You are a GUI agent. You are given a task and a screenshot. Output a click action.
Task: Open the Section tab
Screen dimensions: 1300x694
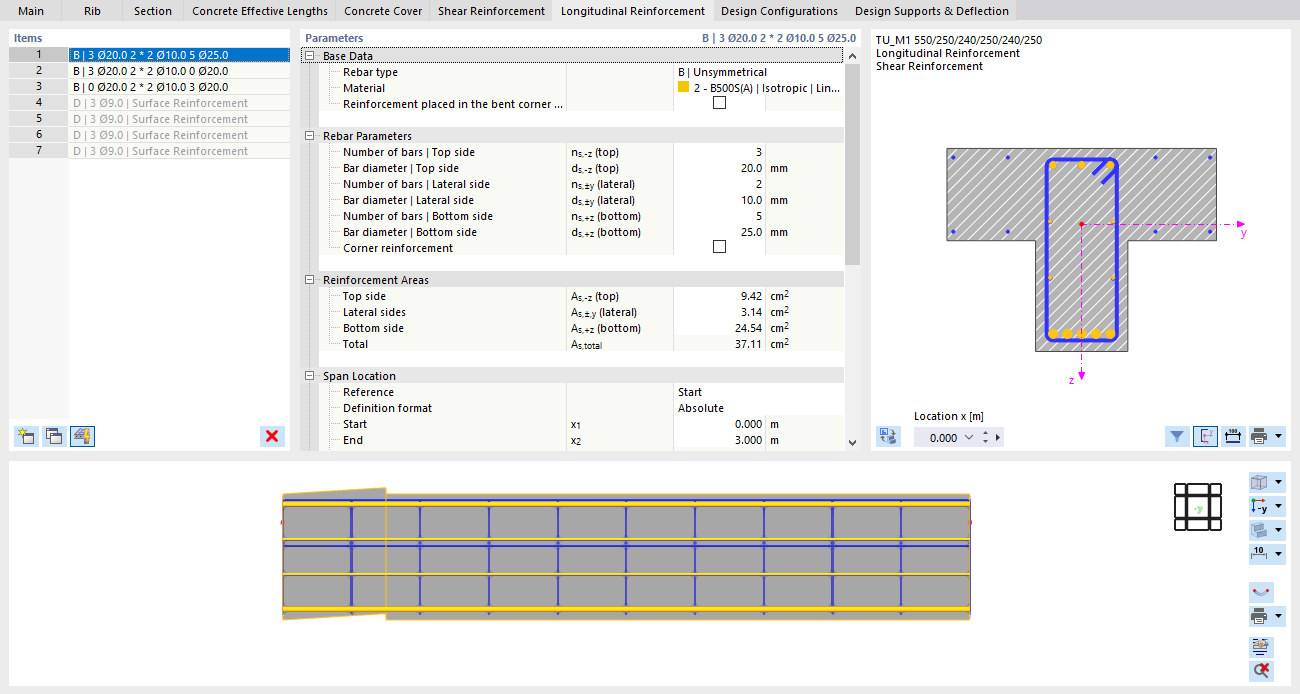click(153, 11)
